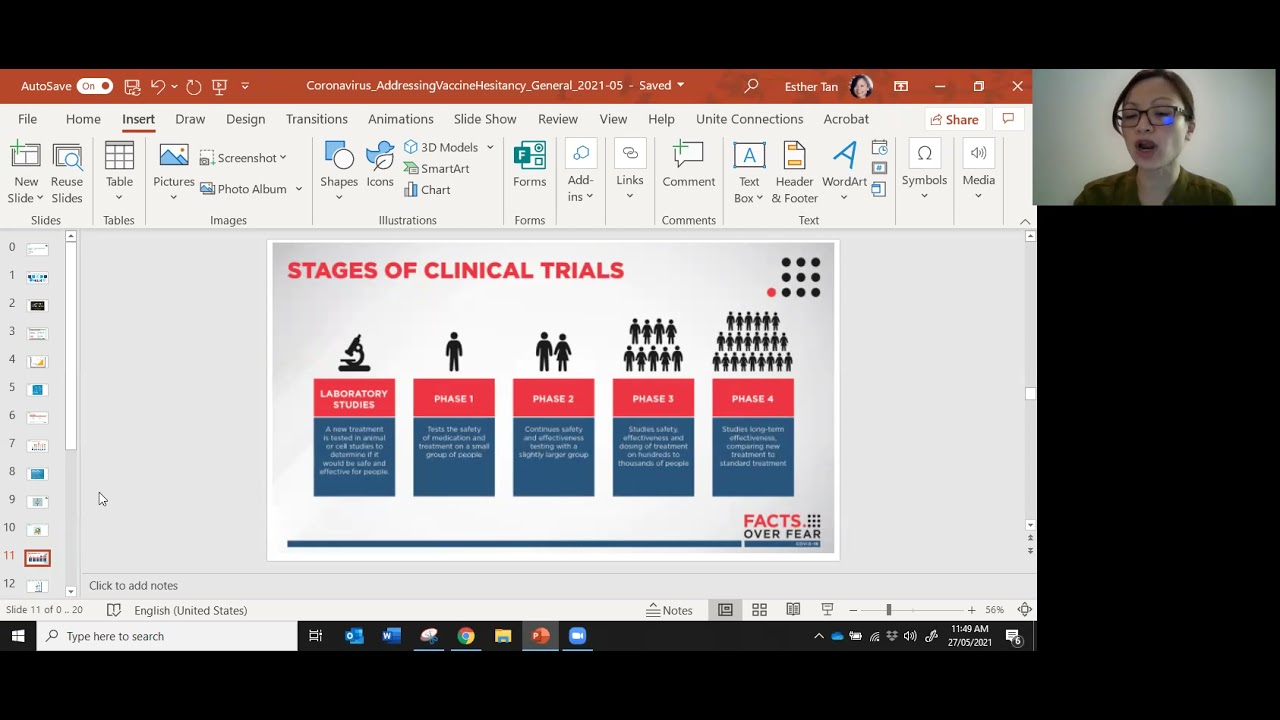Start presentation from beginning icon
The width and height of the screenshot is (1280, 720).
220,87
